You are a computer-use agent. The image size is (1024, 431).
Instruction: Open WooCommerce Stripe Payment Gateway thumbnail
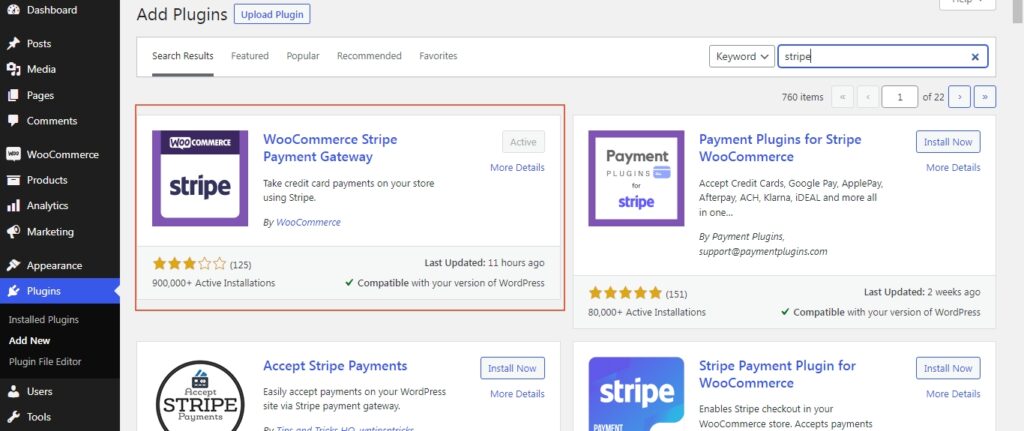[x=200, y=178]
